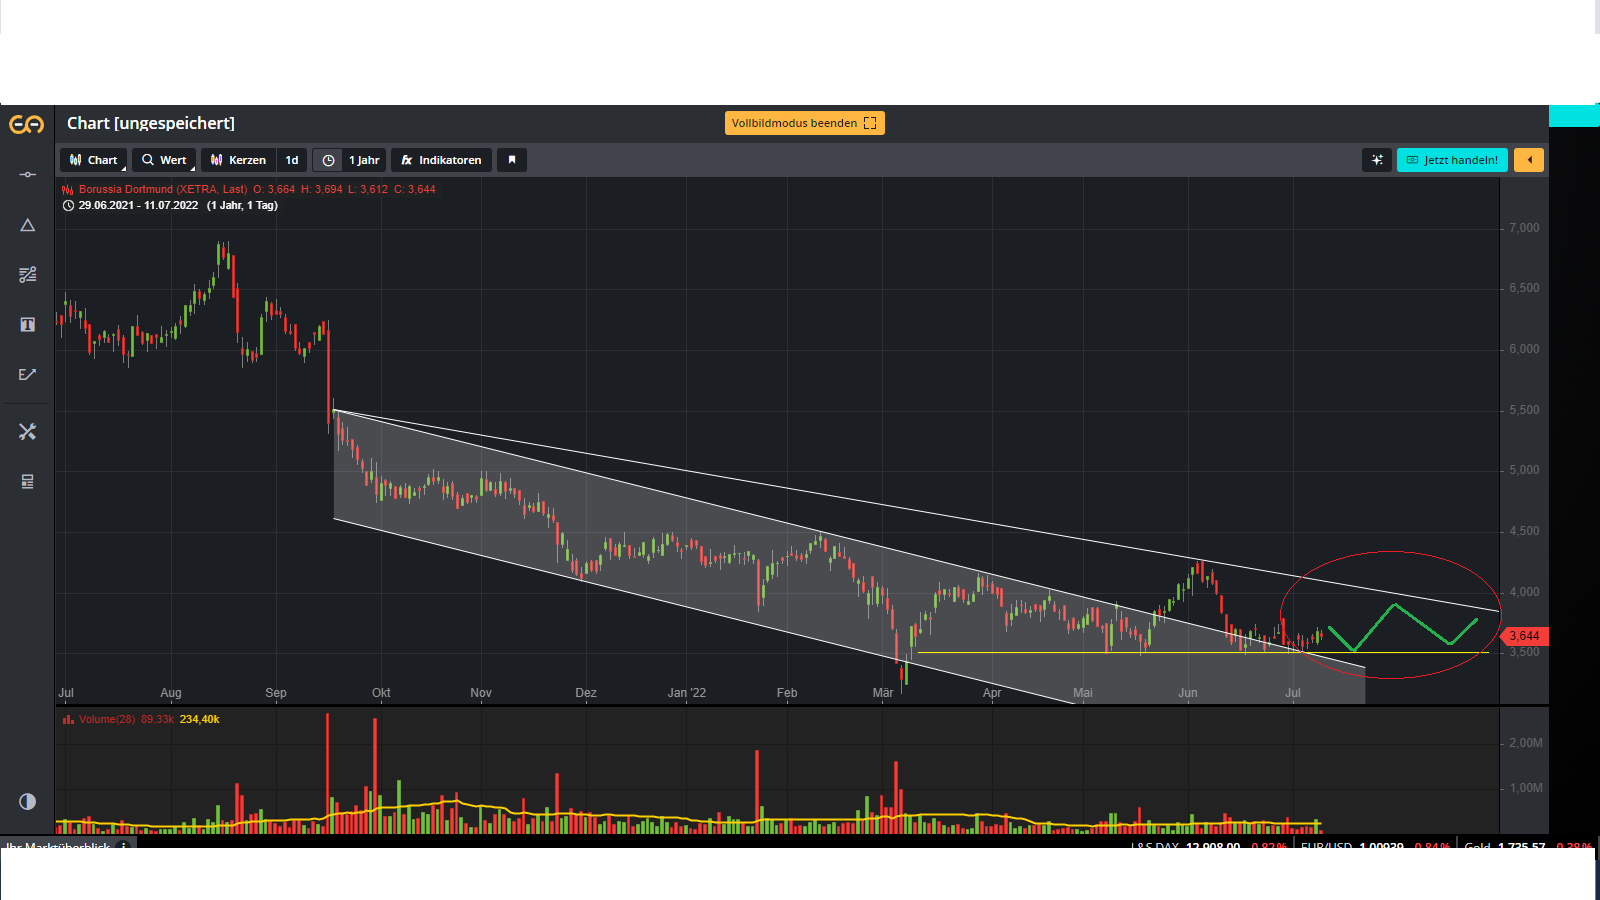Click the date range 29.06.2021 - 11.07.2022

138,205
